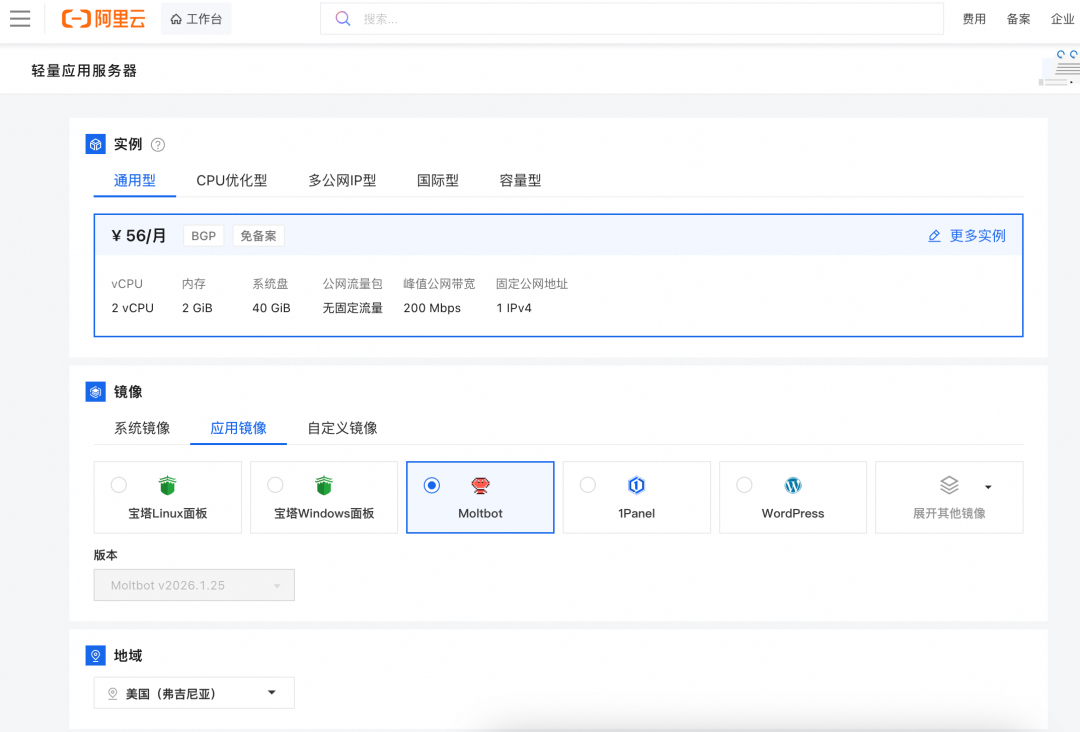Select the WordPress image radio button
Image resolution: width=1080 pixels, height=732 pixels.
[x=744, y=485]
